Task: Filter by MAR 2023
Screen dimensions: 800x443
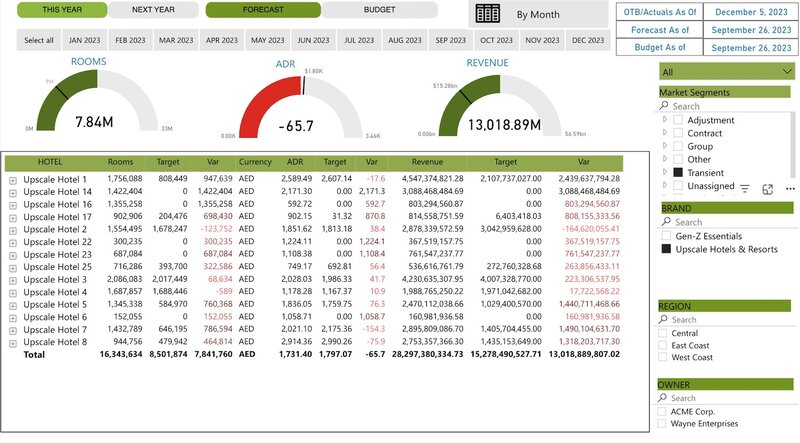Action: click(176, 40)
